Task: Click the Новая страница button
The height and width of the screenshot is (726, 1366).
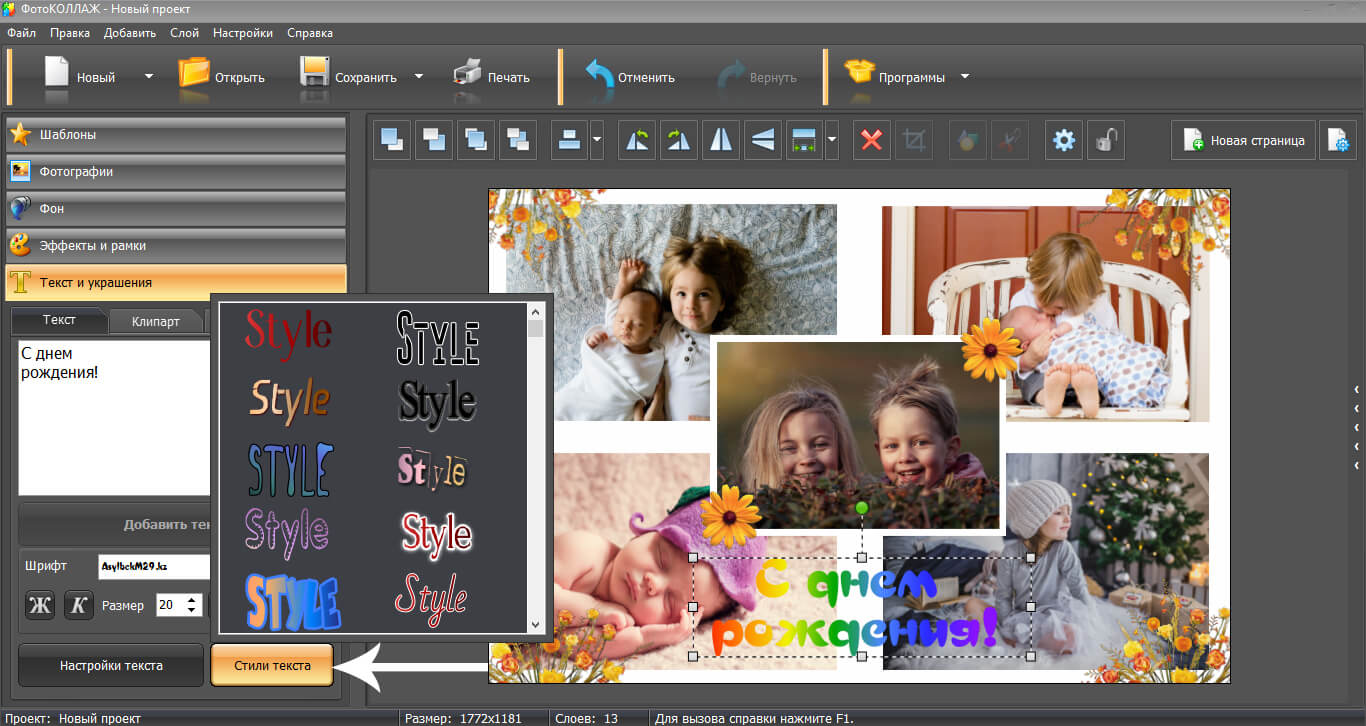Action: tap(1243, 140)
